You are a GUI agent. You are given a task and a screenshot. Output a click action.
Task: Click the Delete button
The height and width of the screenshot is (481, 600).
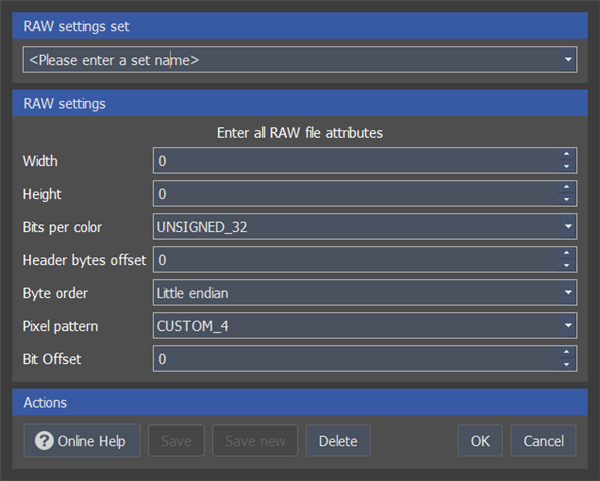click(338, 441)
